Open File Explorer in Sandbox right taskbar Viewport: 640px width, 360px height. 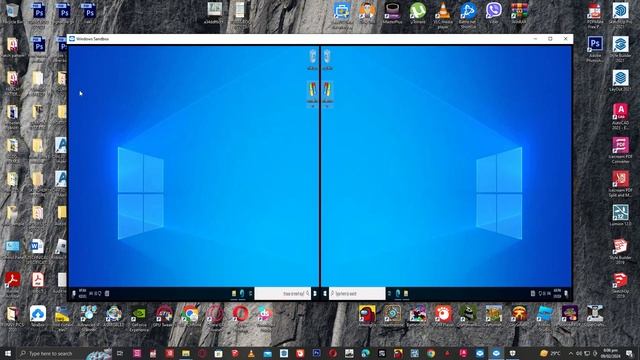pyautogui.click(x=406, y=293)
